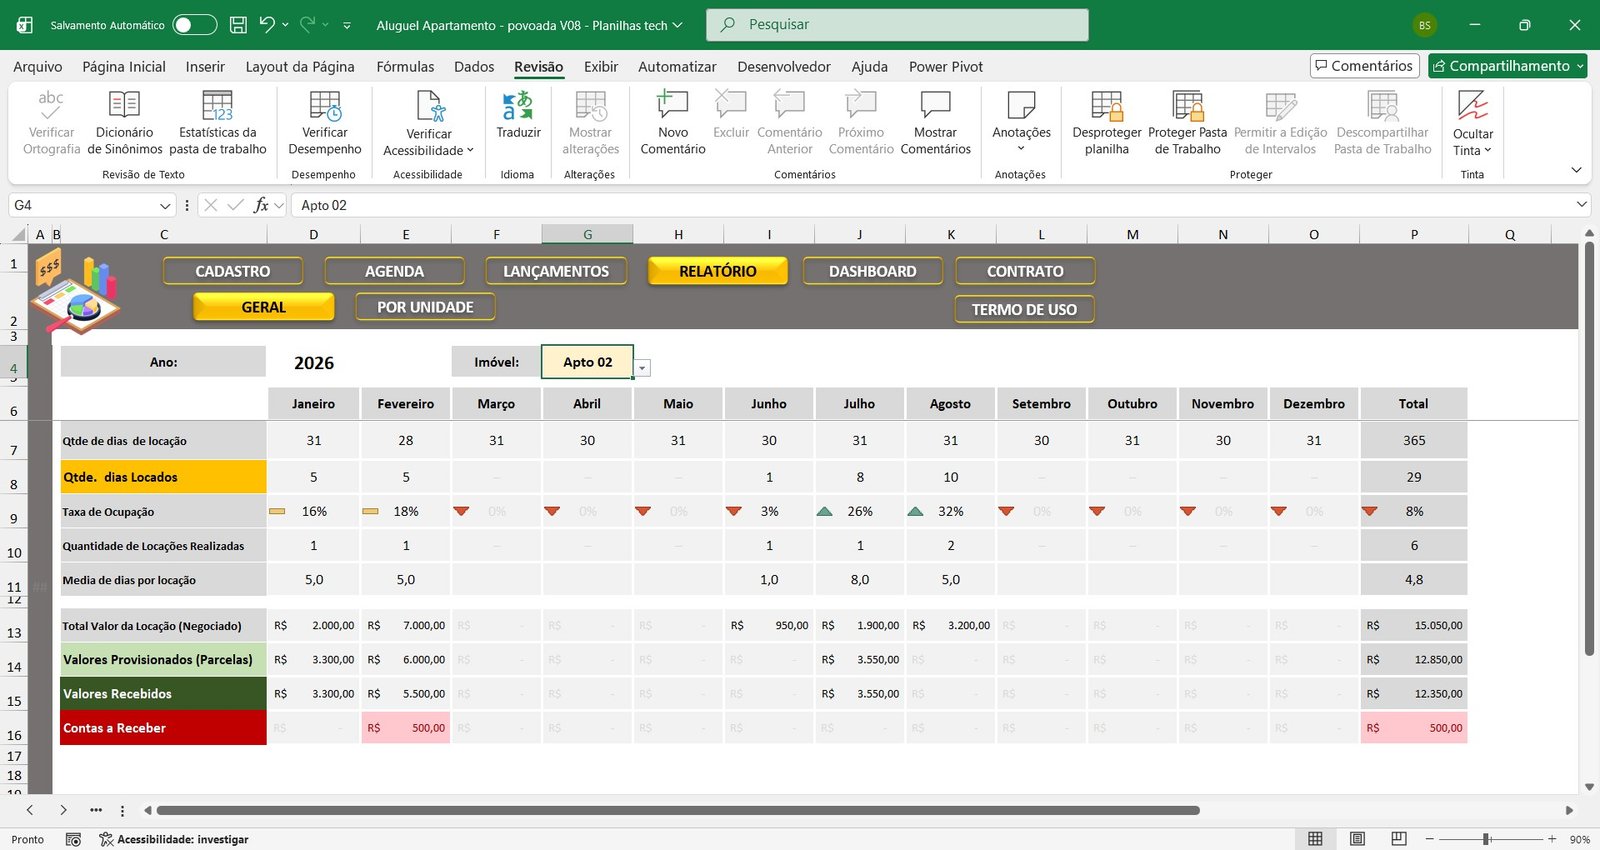Switch to Normal view in status bar
The width and height of the screenshot is (1600, 850).
click(x=1315, y=839)
